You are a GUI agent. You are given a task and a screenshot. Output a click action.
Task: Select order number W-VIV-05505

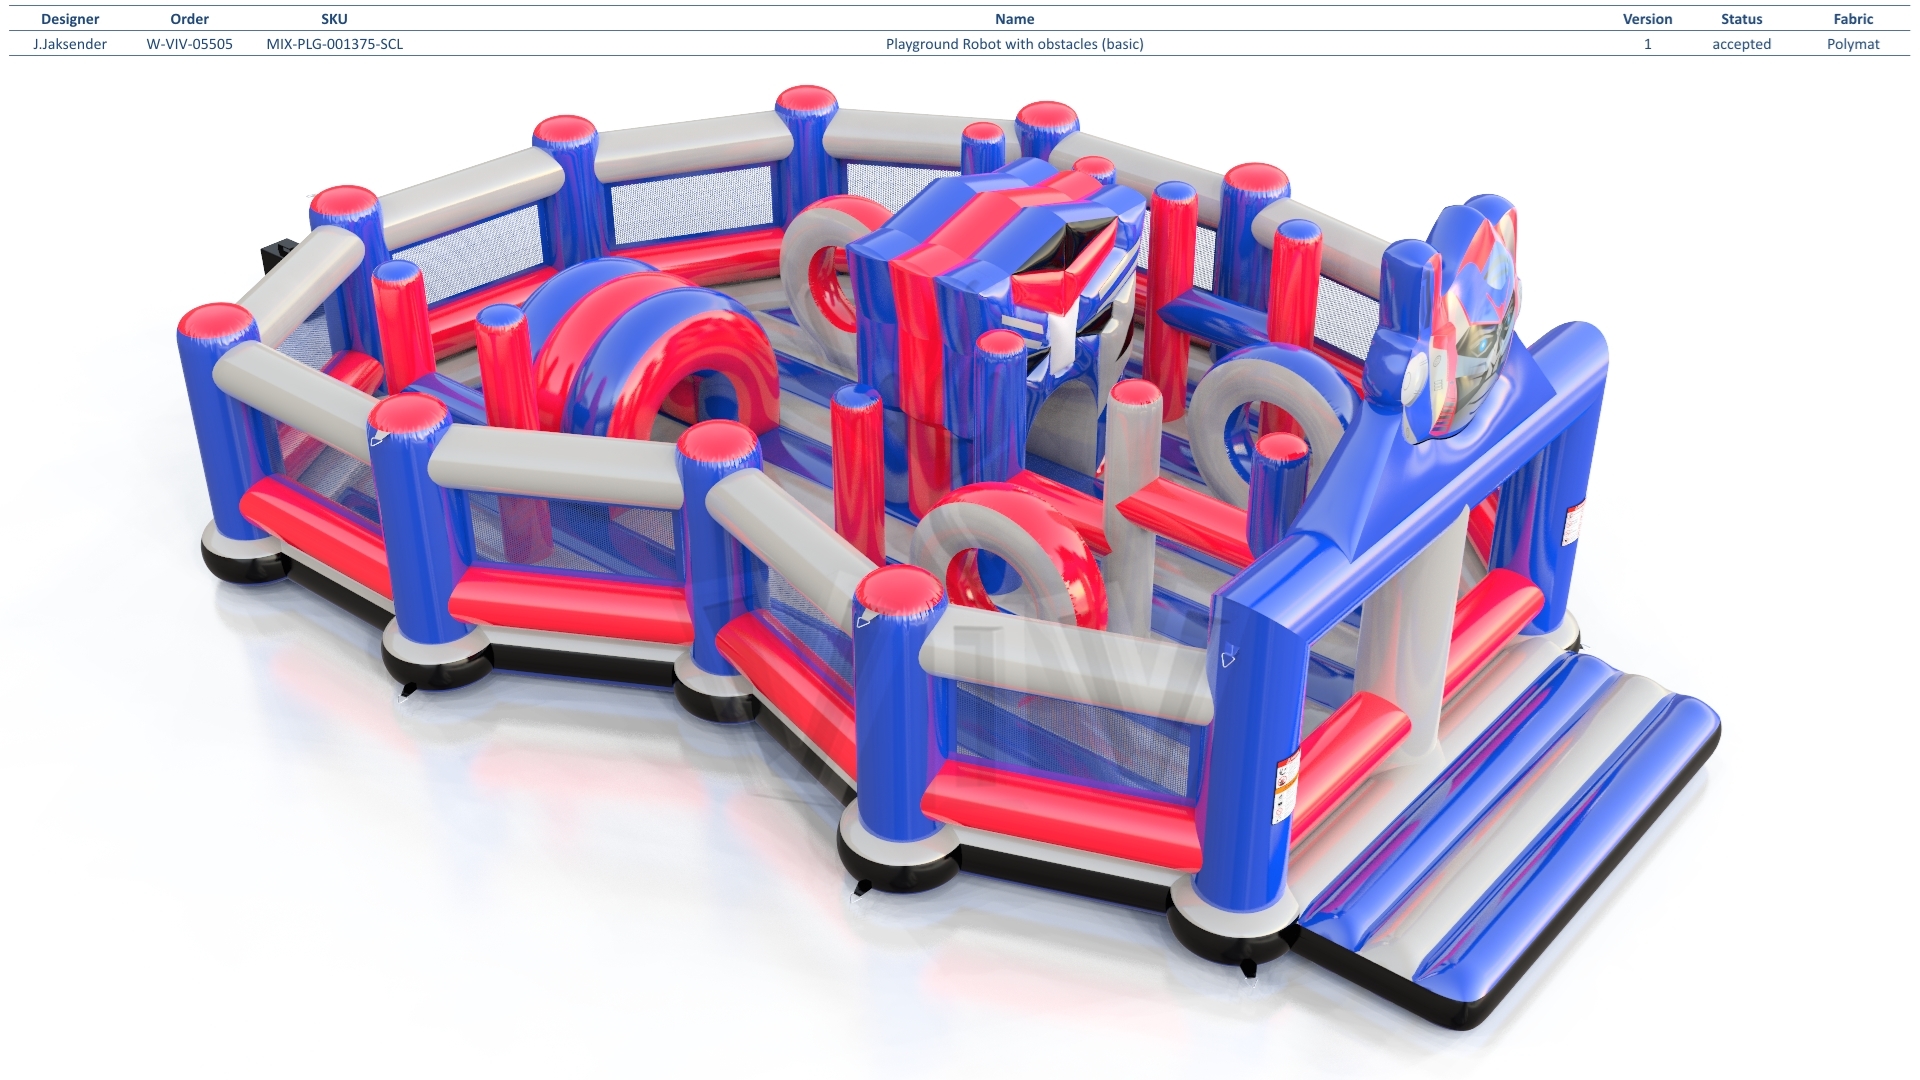[190, 44]
